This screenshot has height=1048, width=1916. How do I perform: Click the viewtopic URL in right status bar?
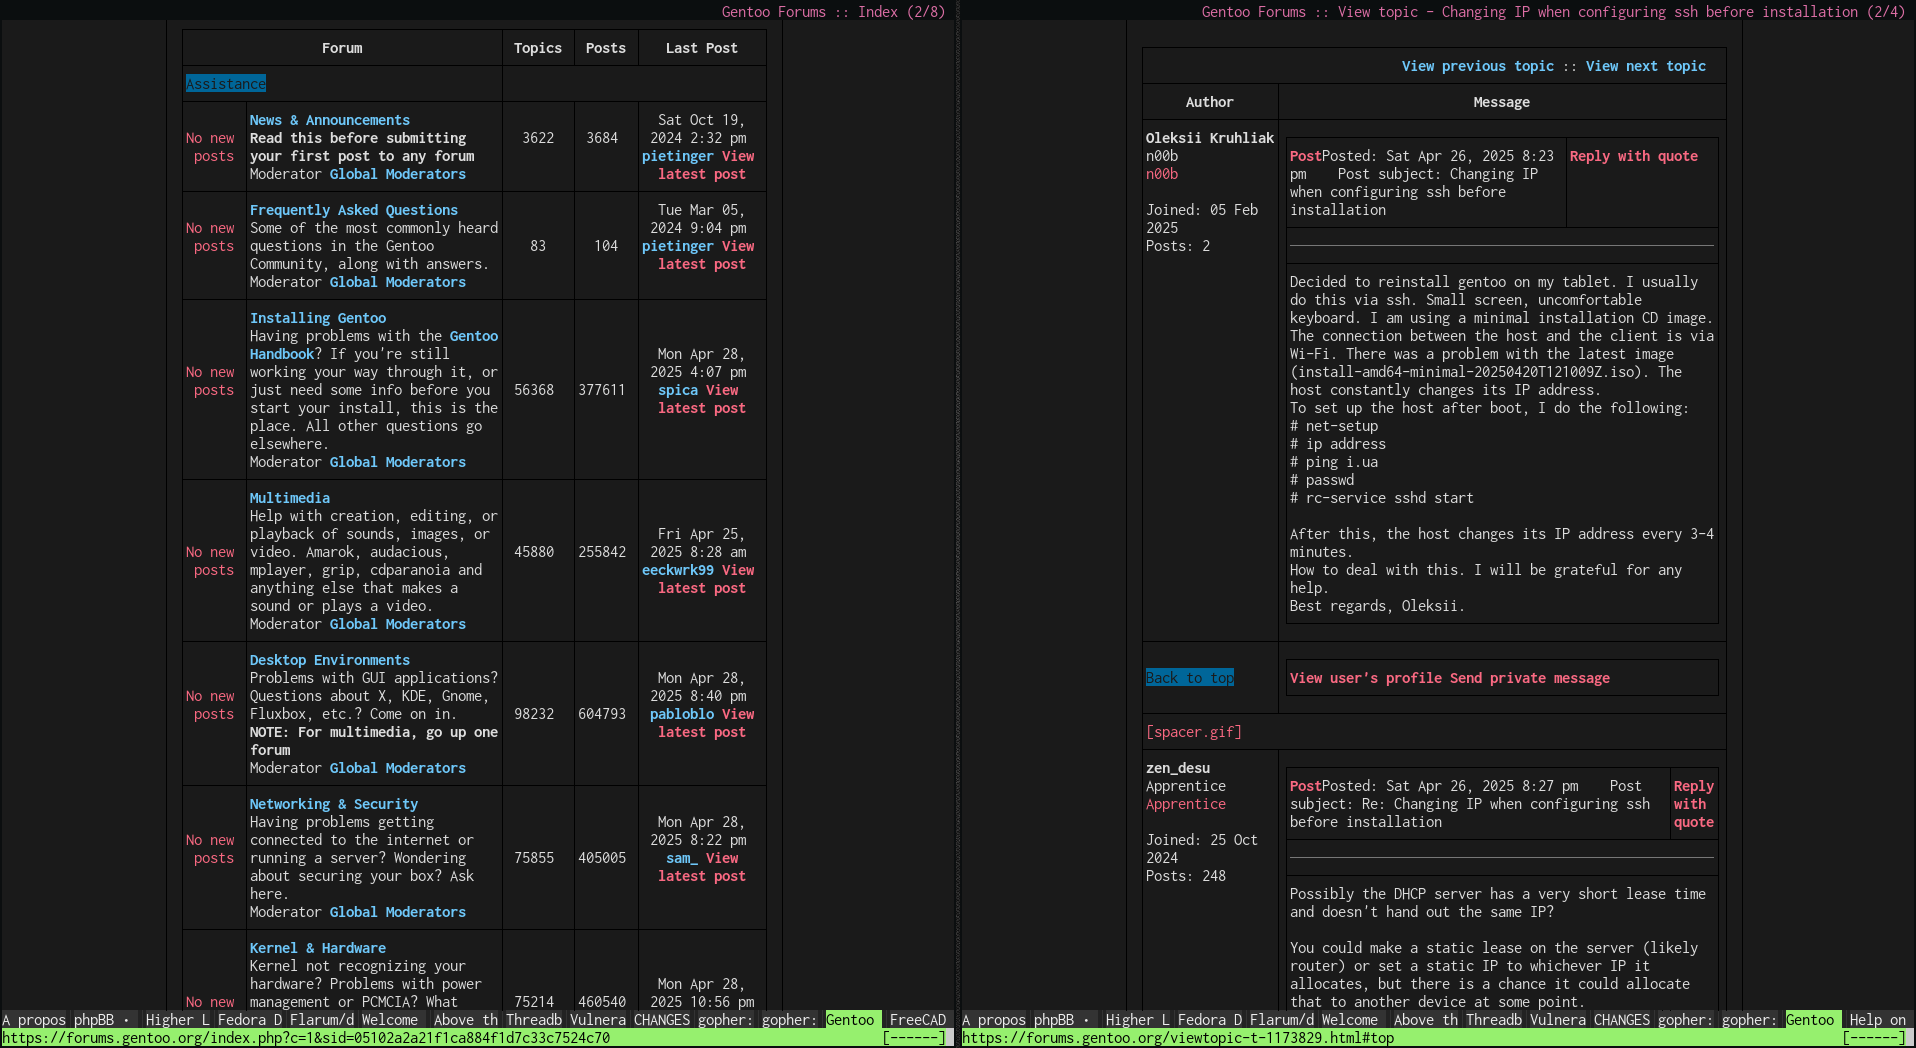coord(1177,1038)
